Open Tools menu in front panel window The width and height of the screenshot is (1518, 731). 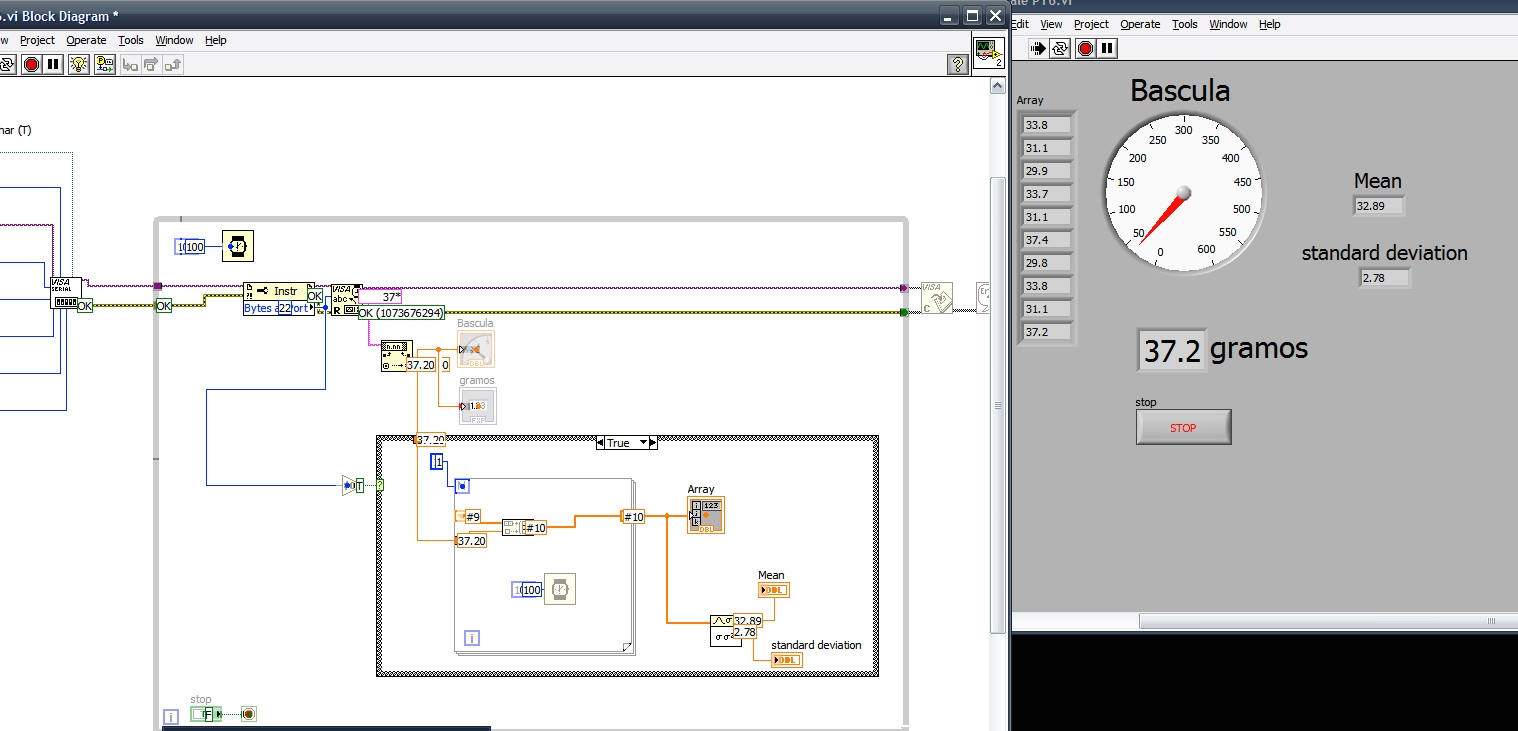pyautogui.click(x=1185, y=24)
